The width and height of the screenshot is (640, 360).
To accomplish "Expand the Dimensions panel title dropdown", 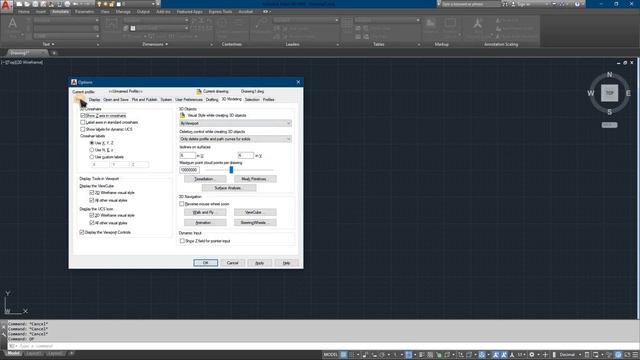I will pos(155,44).
